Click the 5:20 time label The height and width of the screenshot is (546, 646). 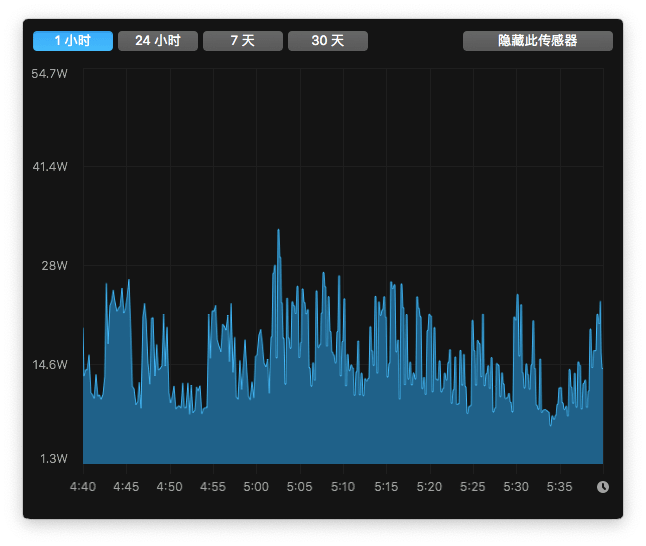[429, 487]
